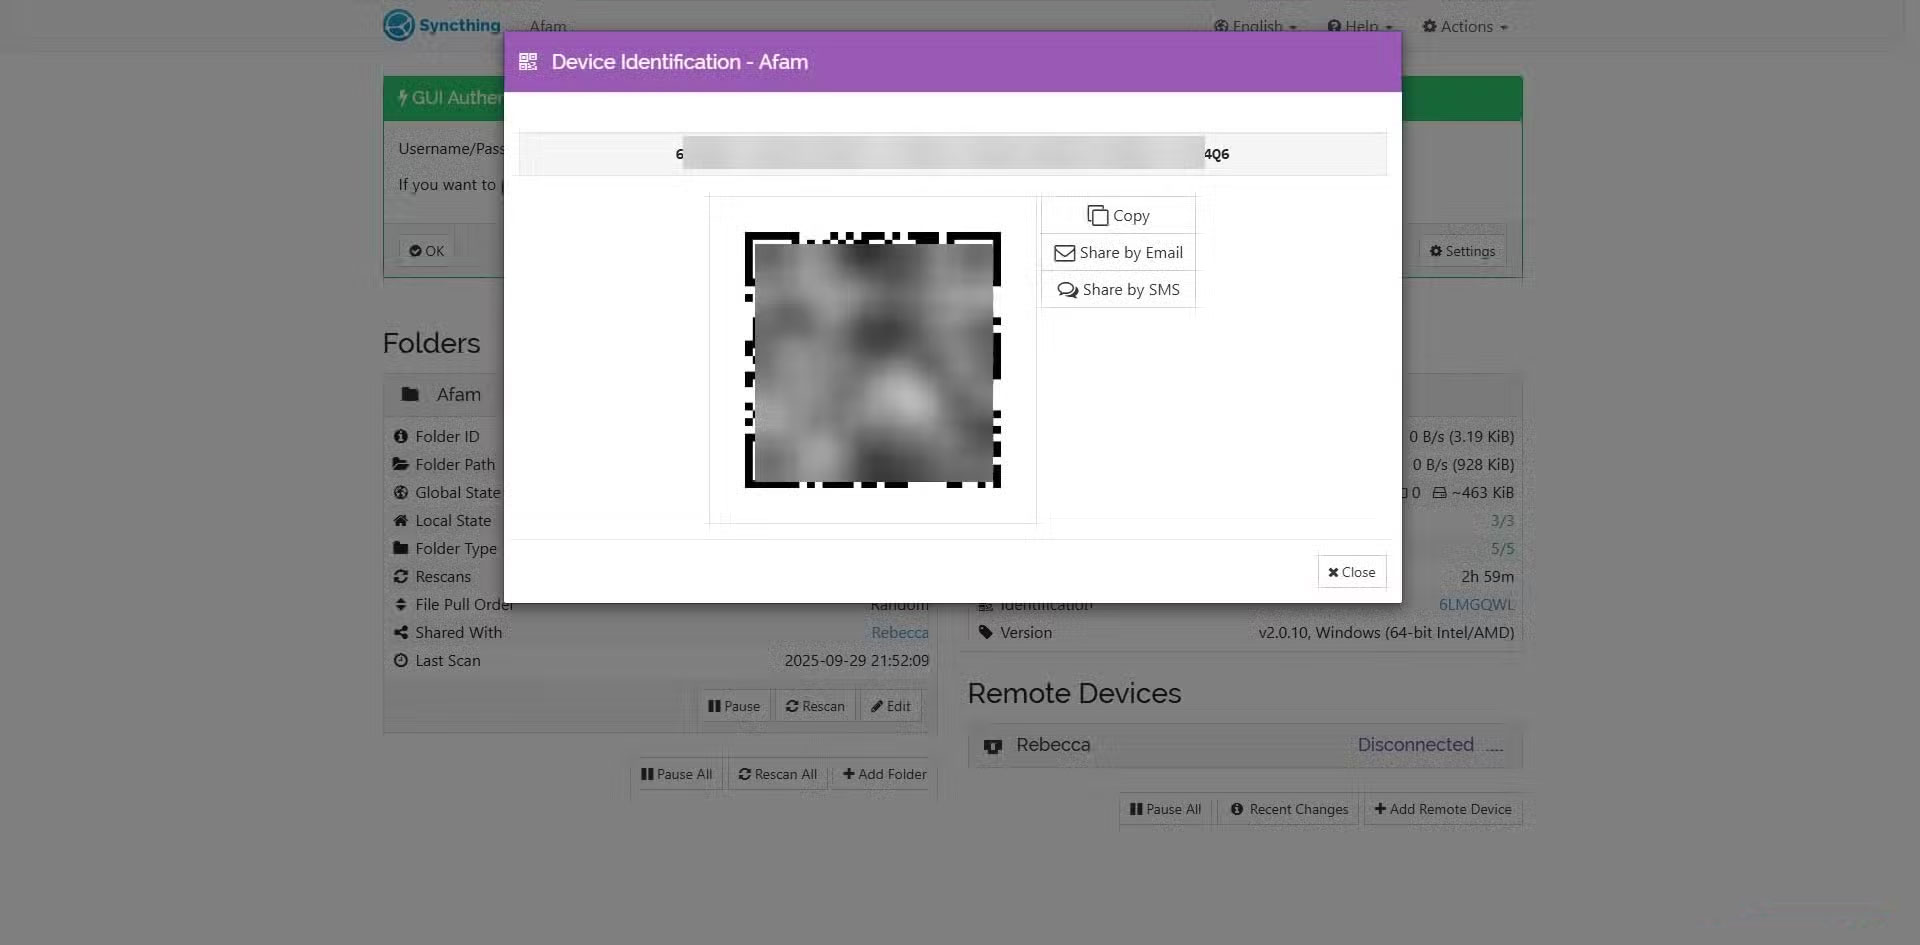1920x945 pixels.
Task: Click the envelope icon for Share by Email
Action: click(1065, 252)
